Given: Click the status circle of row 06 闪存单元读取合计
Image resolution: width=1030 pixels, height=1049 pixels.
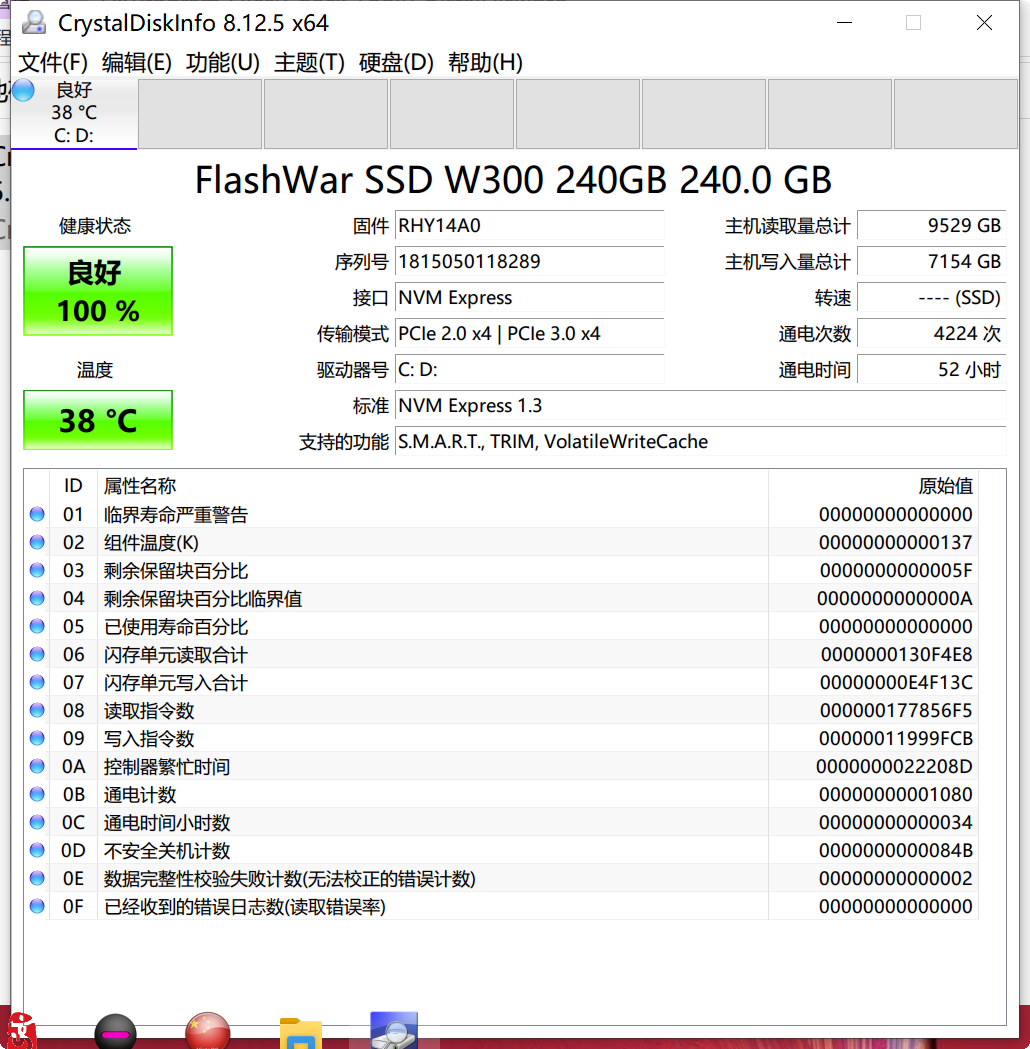Looking at the screenshot, I should tap(37, 654).
